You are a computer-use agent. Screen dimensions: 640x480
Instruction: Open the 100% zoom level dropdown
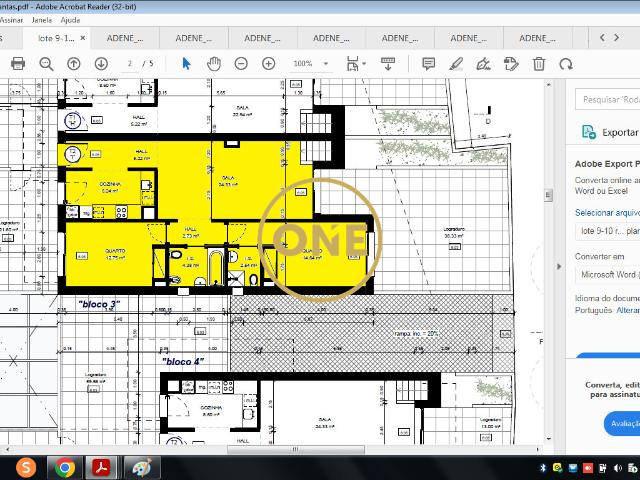click(325, 63)
